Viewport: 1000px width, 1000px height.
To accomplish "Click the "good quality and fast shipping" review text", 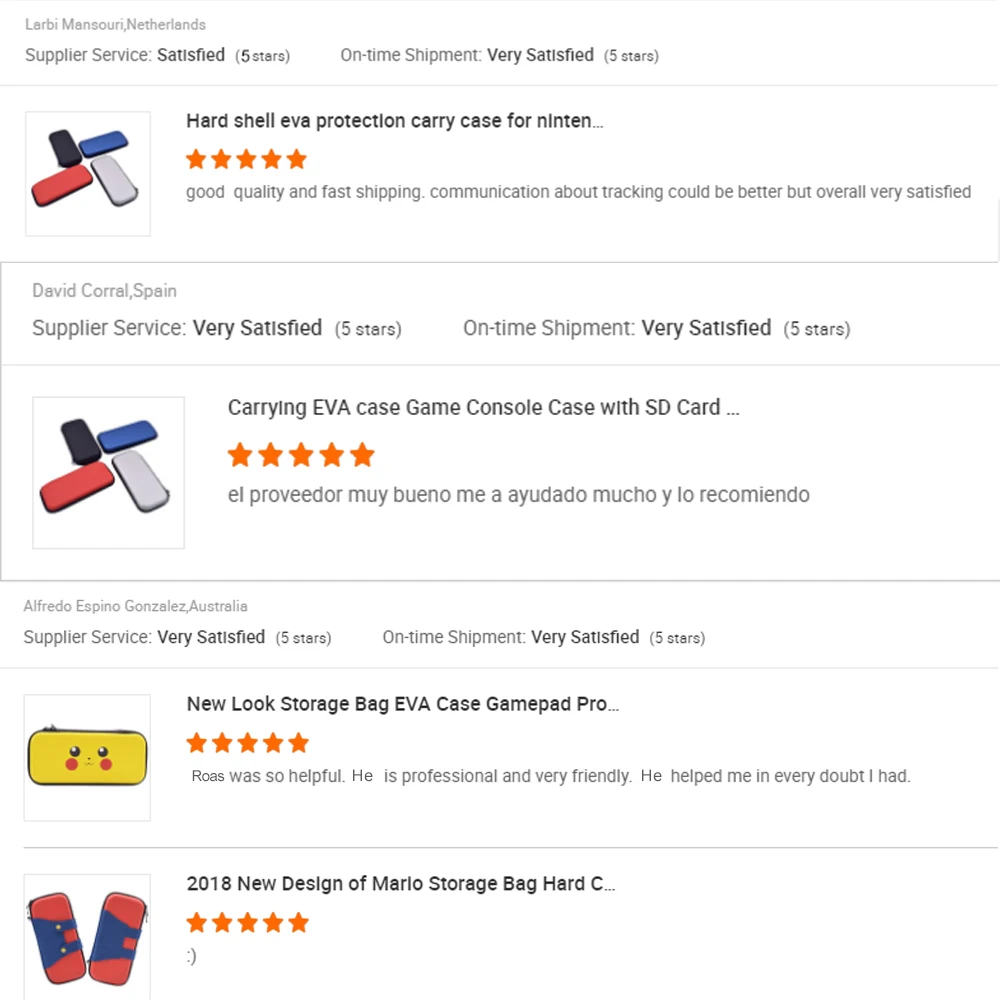I will coord(578,192).
